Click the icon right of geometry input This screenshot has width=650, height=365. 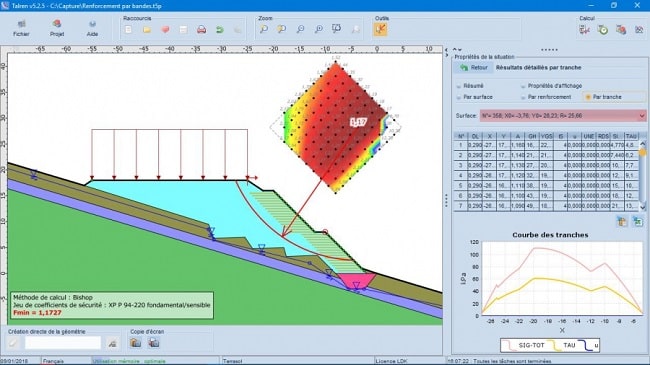coord(112,343)
